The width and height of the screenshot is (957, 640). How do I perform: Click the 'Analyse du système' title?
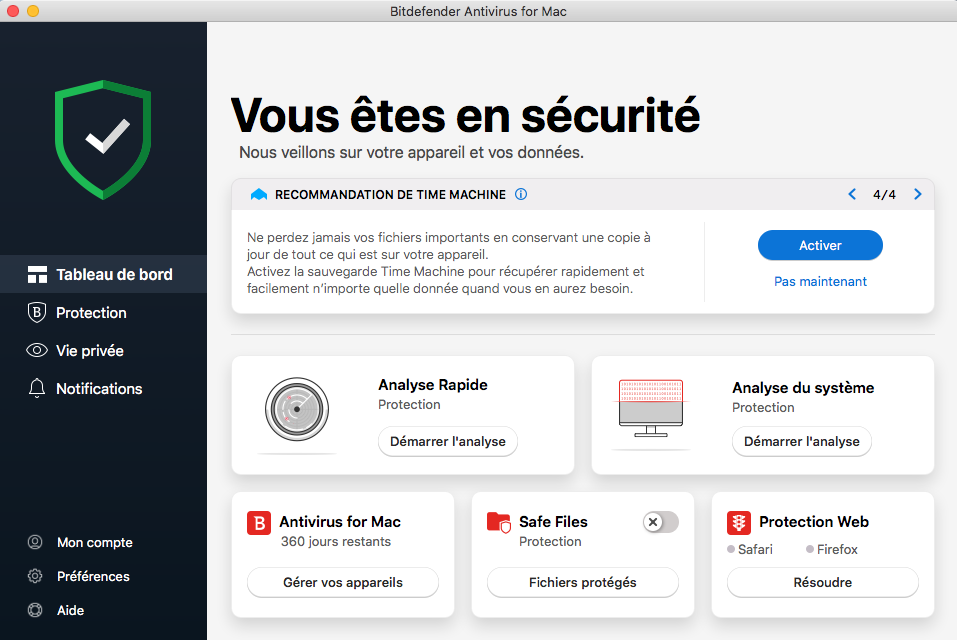point(803,388)
